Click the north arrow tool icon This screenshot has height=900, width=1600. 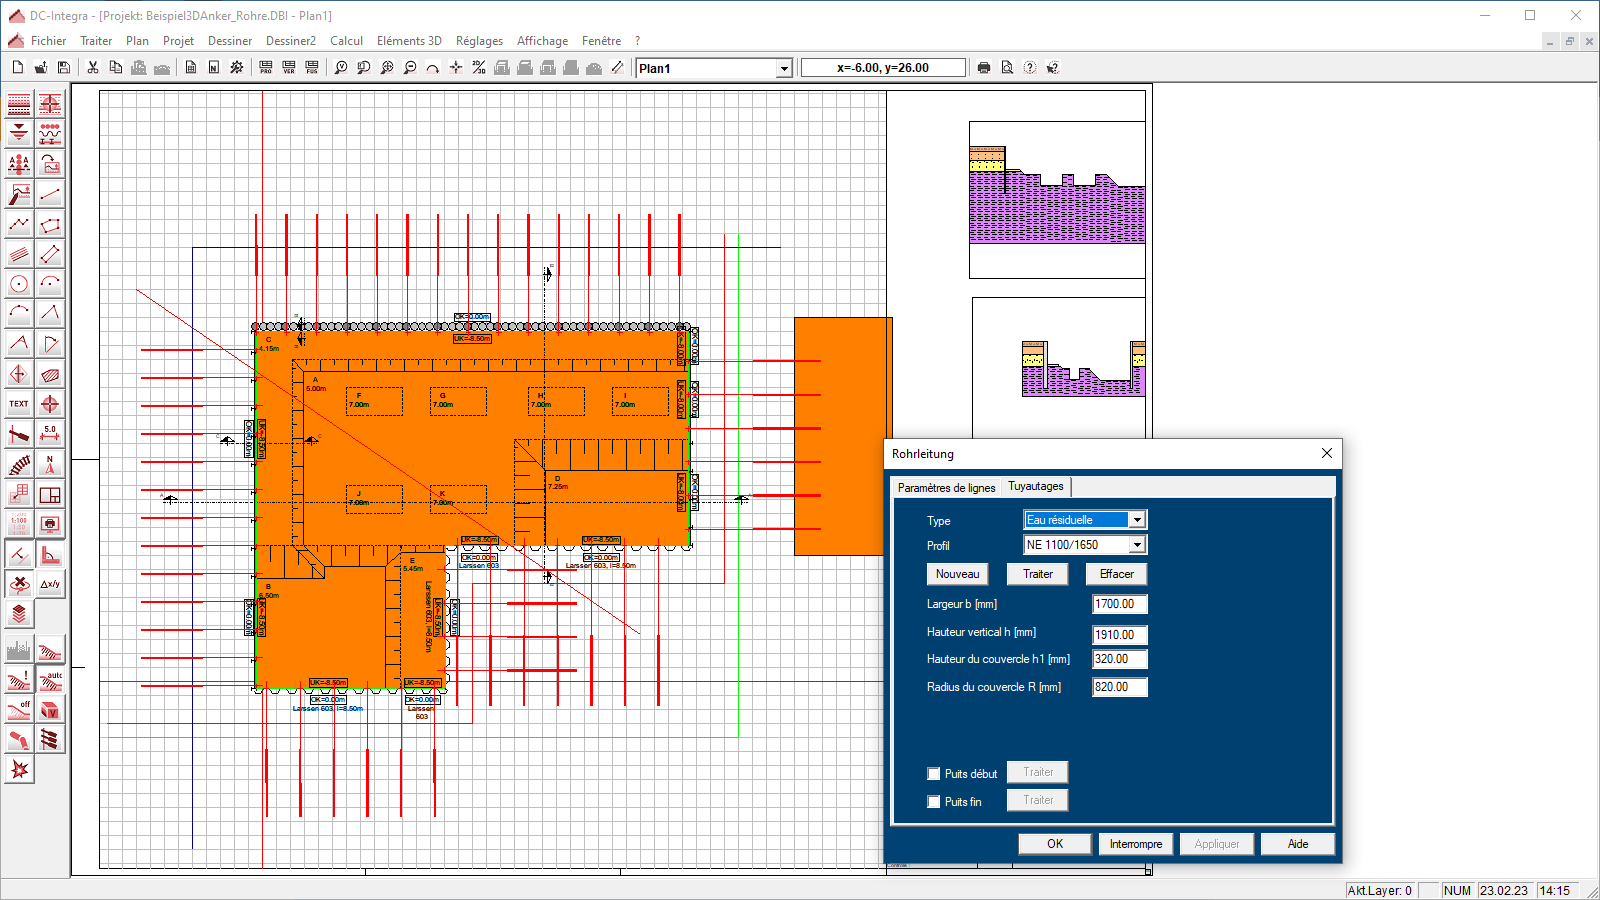[x=50, y=464]
